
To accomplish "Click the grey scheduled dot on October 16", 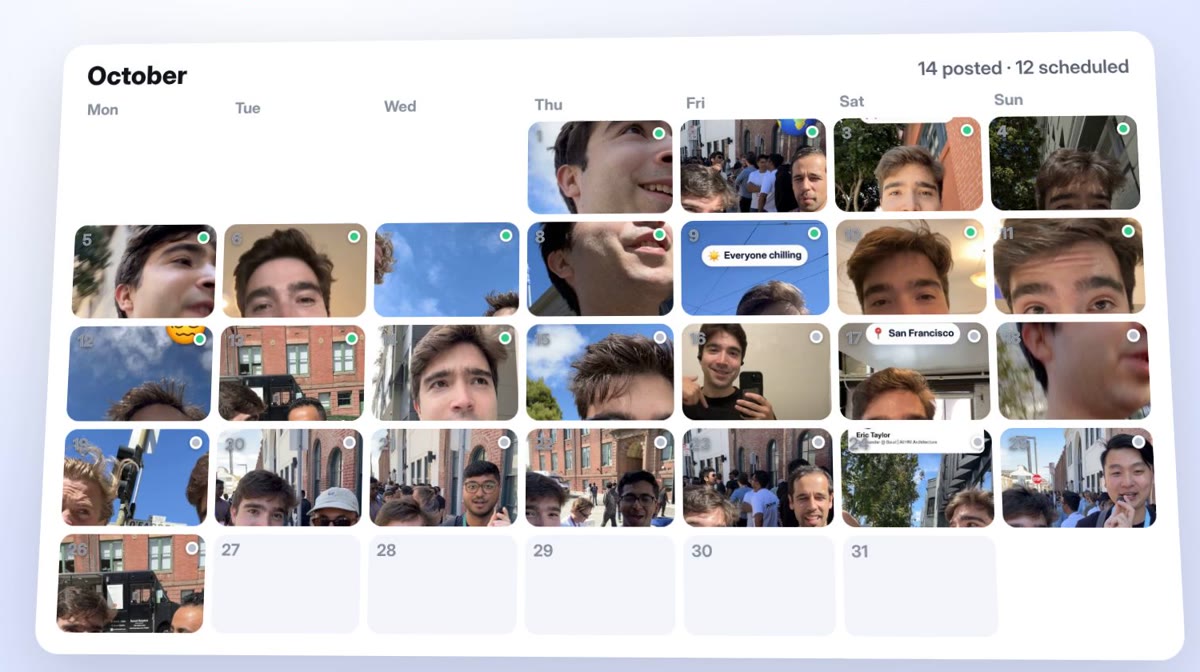I will pyautogui.click(x=816, y=337).
